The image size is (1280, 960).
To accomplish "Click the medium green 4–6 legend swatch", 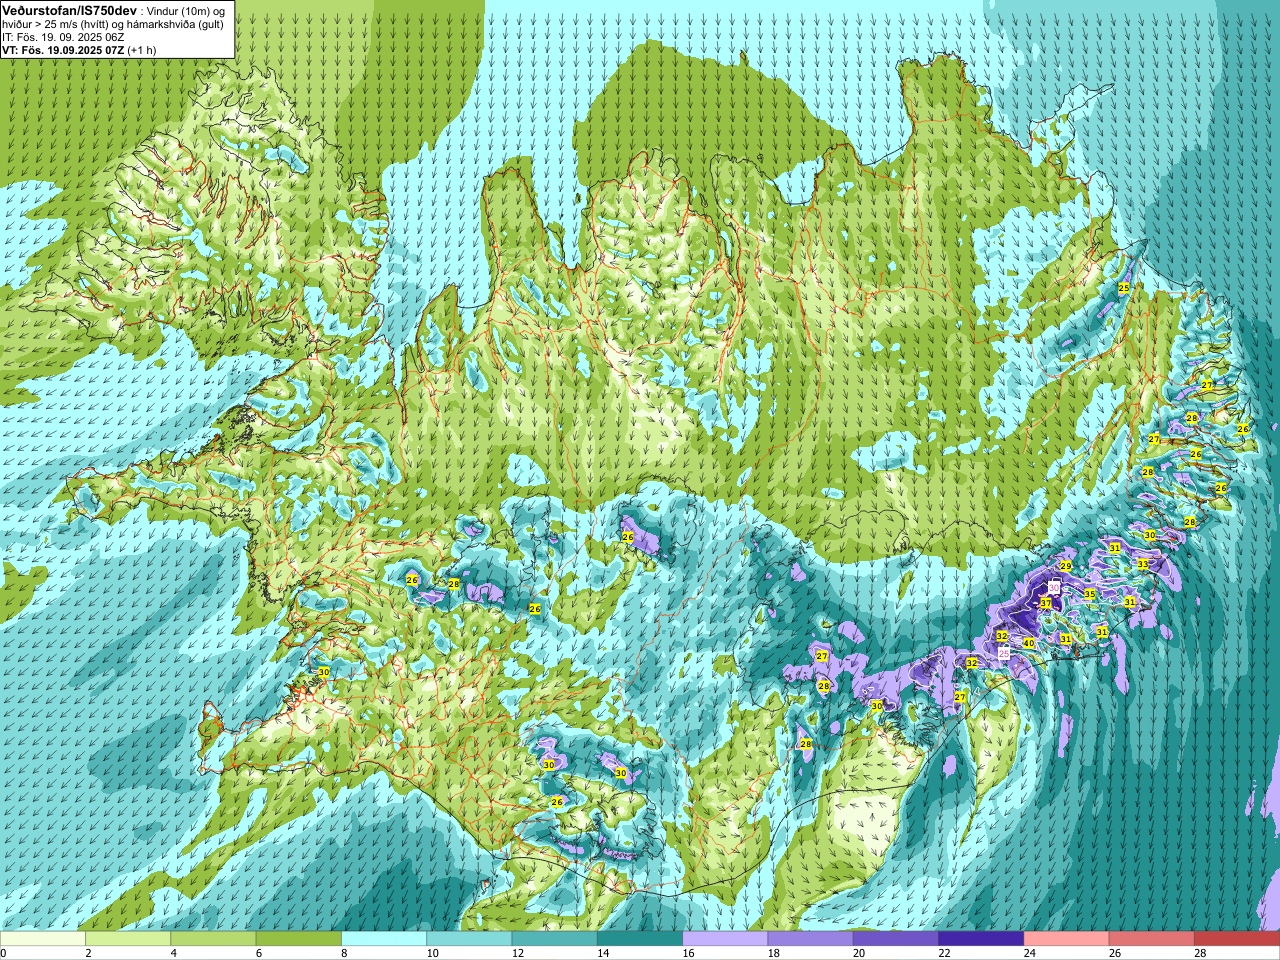I will pos(213,939).
